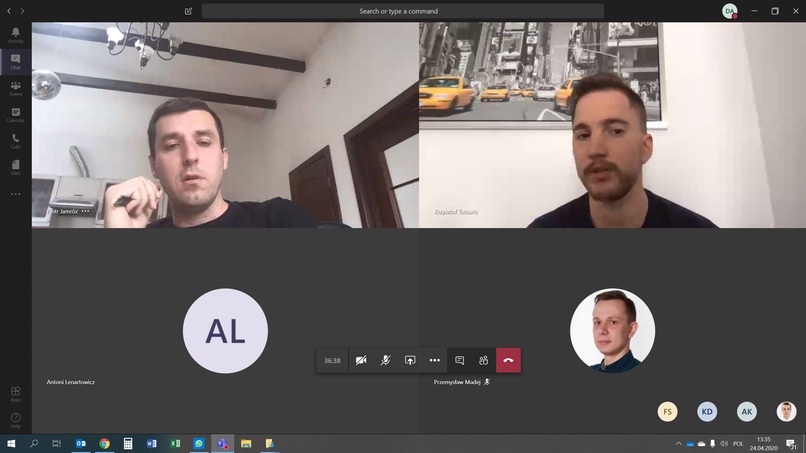Click the photo participant avatar beside AK

(786, 411)
